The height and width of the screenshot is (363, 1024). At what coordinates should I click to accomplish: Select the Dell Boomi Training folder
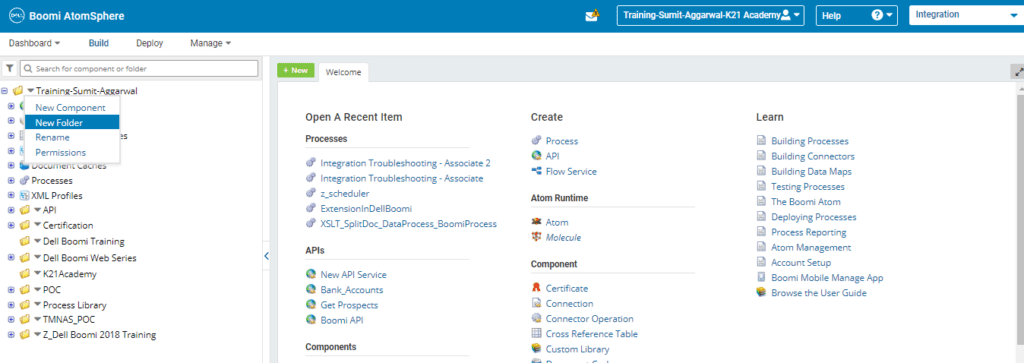tap(84, 241)
